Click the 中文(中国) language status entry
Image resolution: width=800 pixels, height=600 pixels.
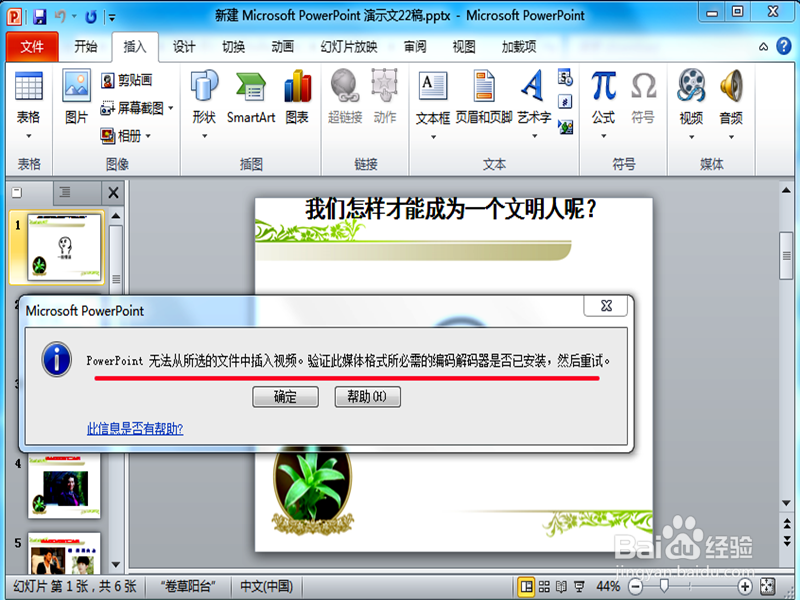tap(266, 586)
